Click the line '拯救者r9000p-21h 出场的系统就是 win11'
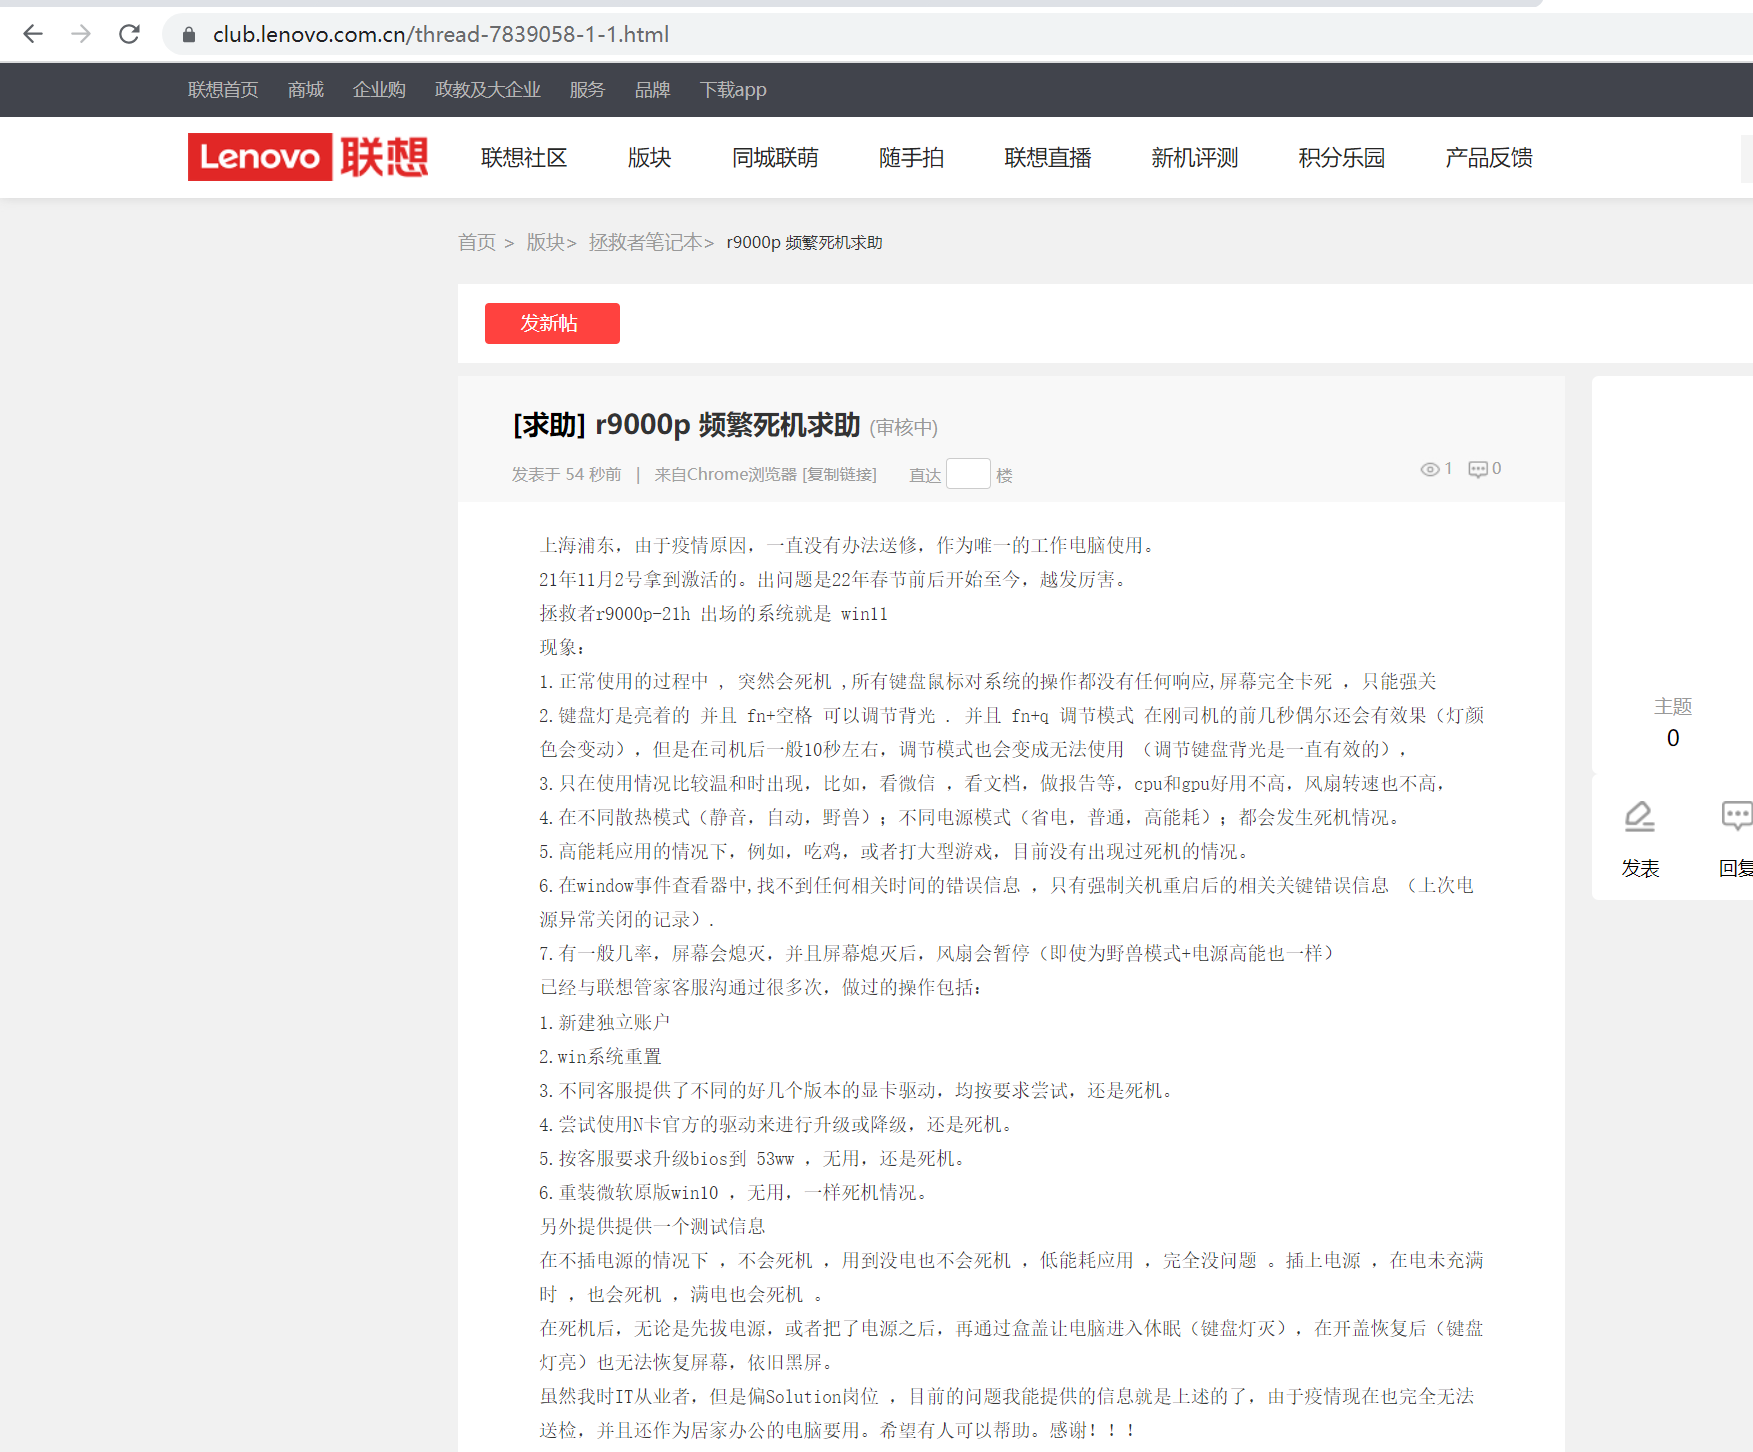 [714, 613]
